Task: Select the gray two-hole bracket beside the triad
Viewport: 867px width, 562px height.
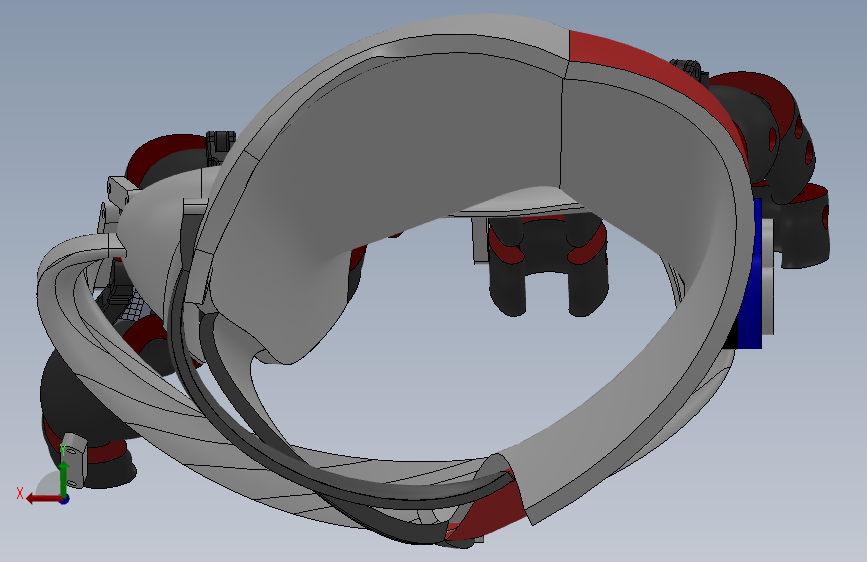Action: pos(75,460)
